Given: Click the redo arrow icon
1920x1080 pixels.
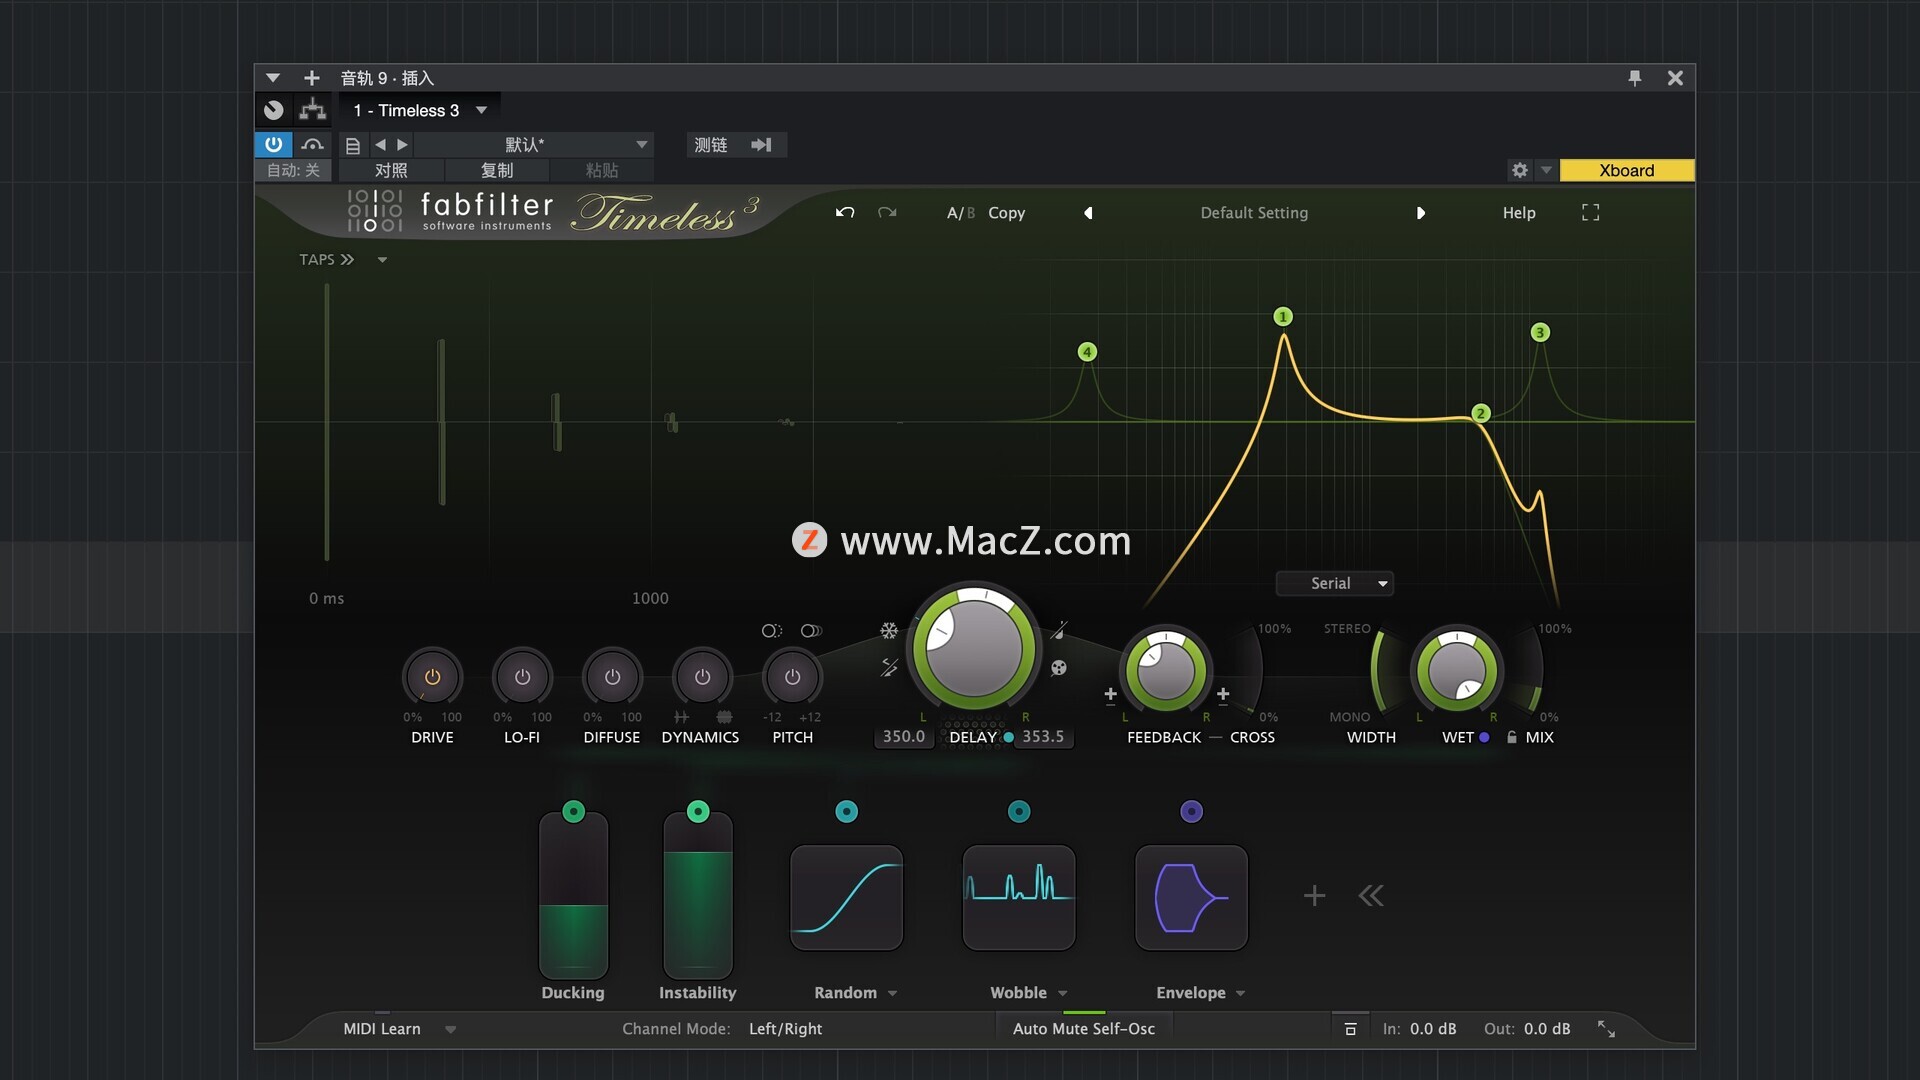Looking at the screenshot, I should [x=887, y=212].
